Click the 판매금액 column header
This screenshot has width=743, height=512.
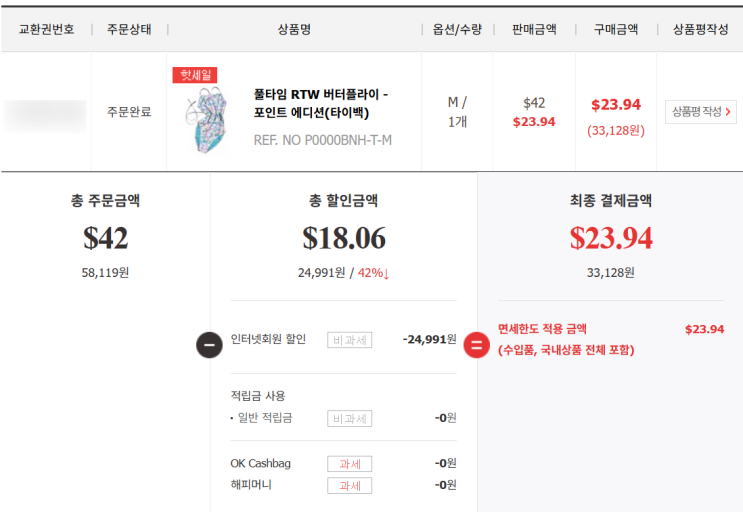tap(533, 29)
